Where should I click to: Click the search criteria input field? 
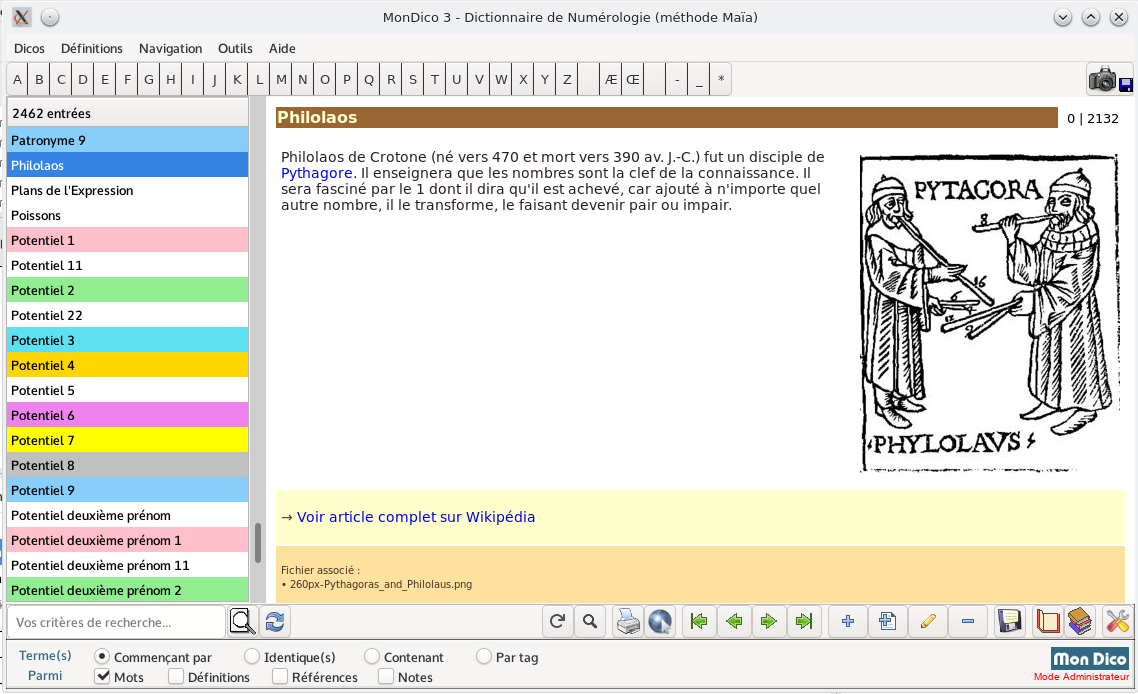point(116,622)
